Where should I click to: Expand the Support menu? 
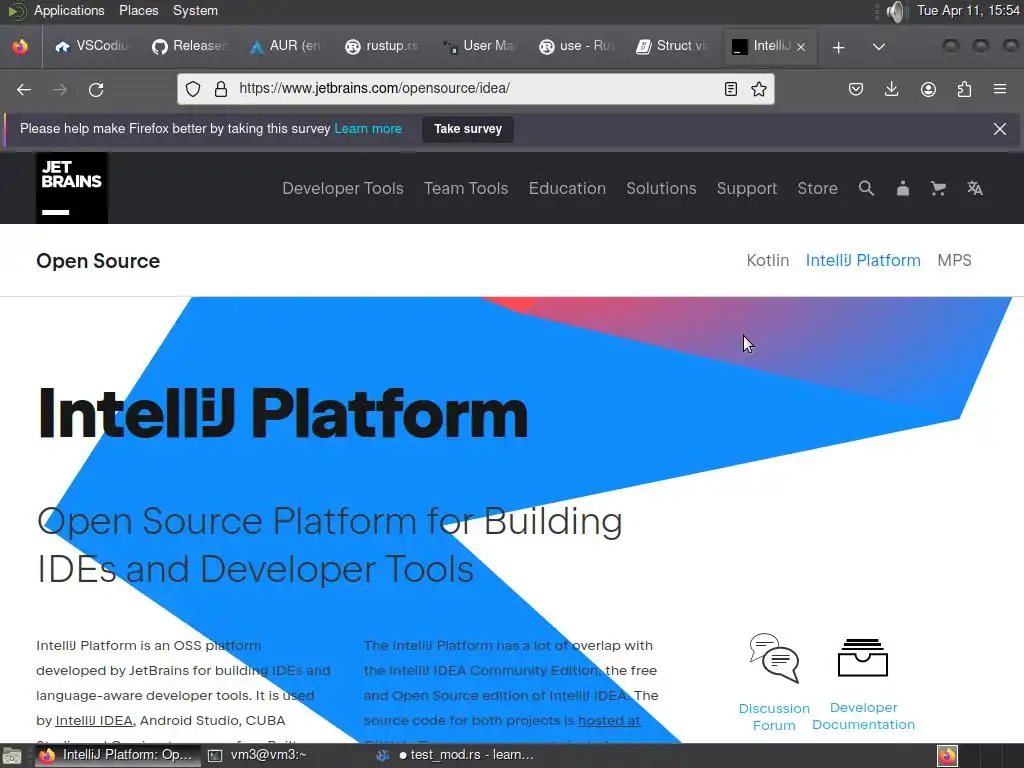pos(746,189)
